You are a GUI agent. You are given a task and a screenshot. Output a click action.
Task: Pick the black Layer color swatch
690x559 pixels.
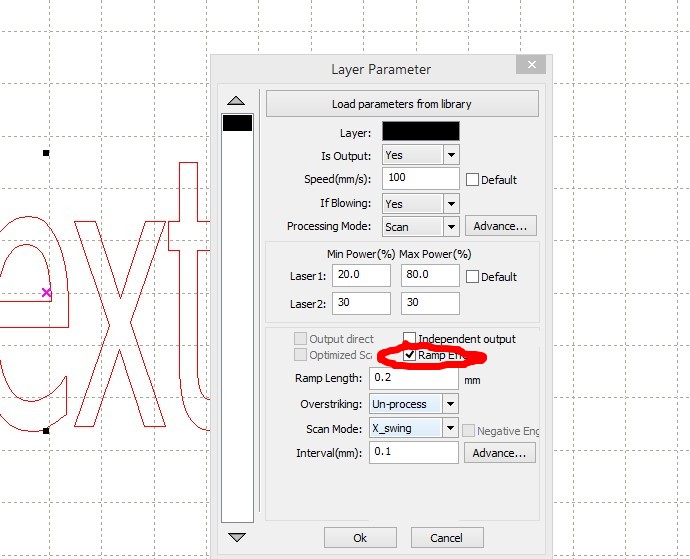[419, 131]
